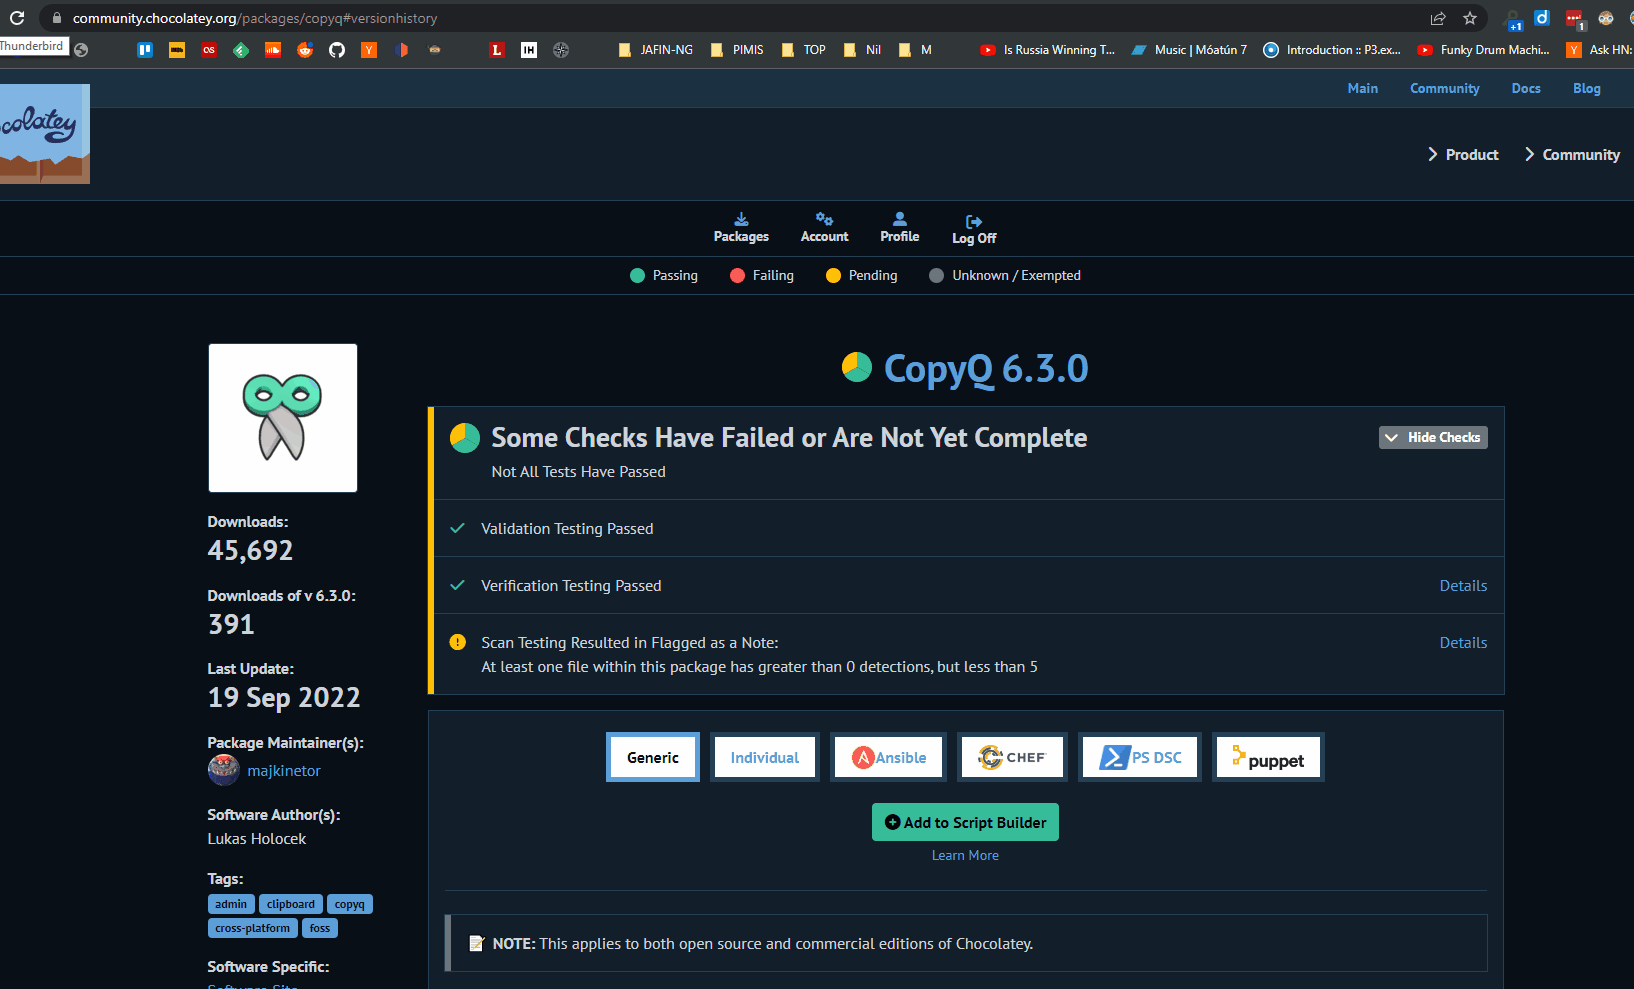Click the Pending status indicator
Image resolution: width=1634 pixels, height=989 pixels.
[834, 275]
